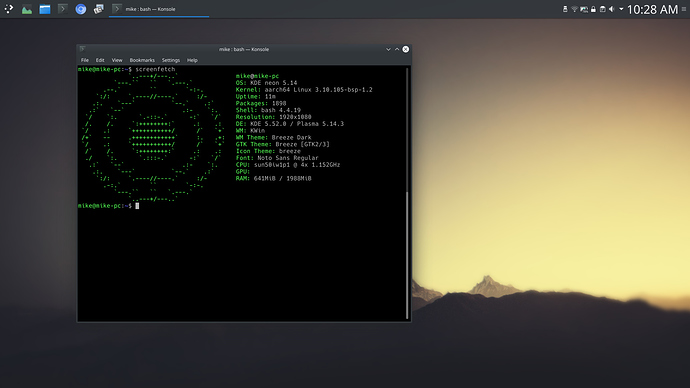Screen dimensions: 690x388
Task: Click the terminal cursor at the bottom prompt
Action: click(137, 205)
